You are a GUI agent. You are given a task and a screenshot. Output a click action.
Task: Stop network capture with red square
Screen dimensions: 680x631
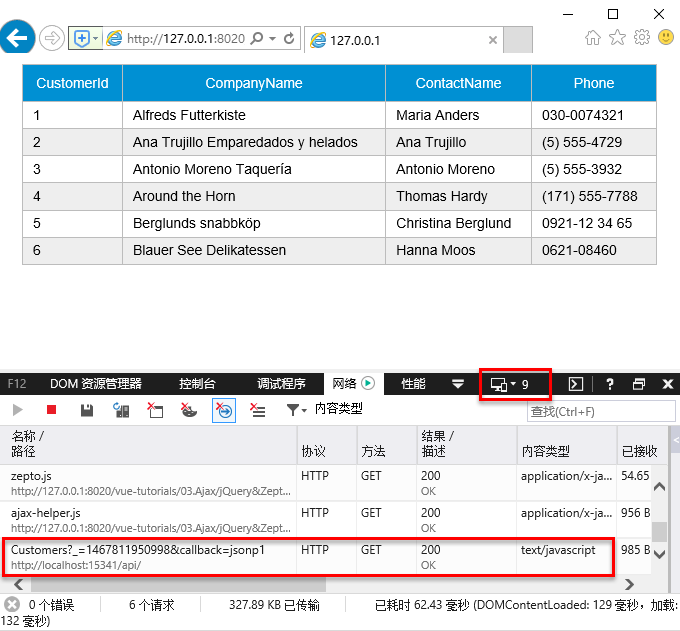click(52, 410)
